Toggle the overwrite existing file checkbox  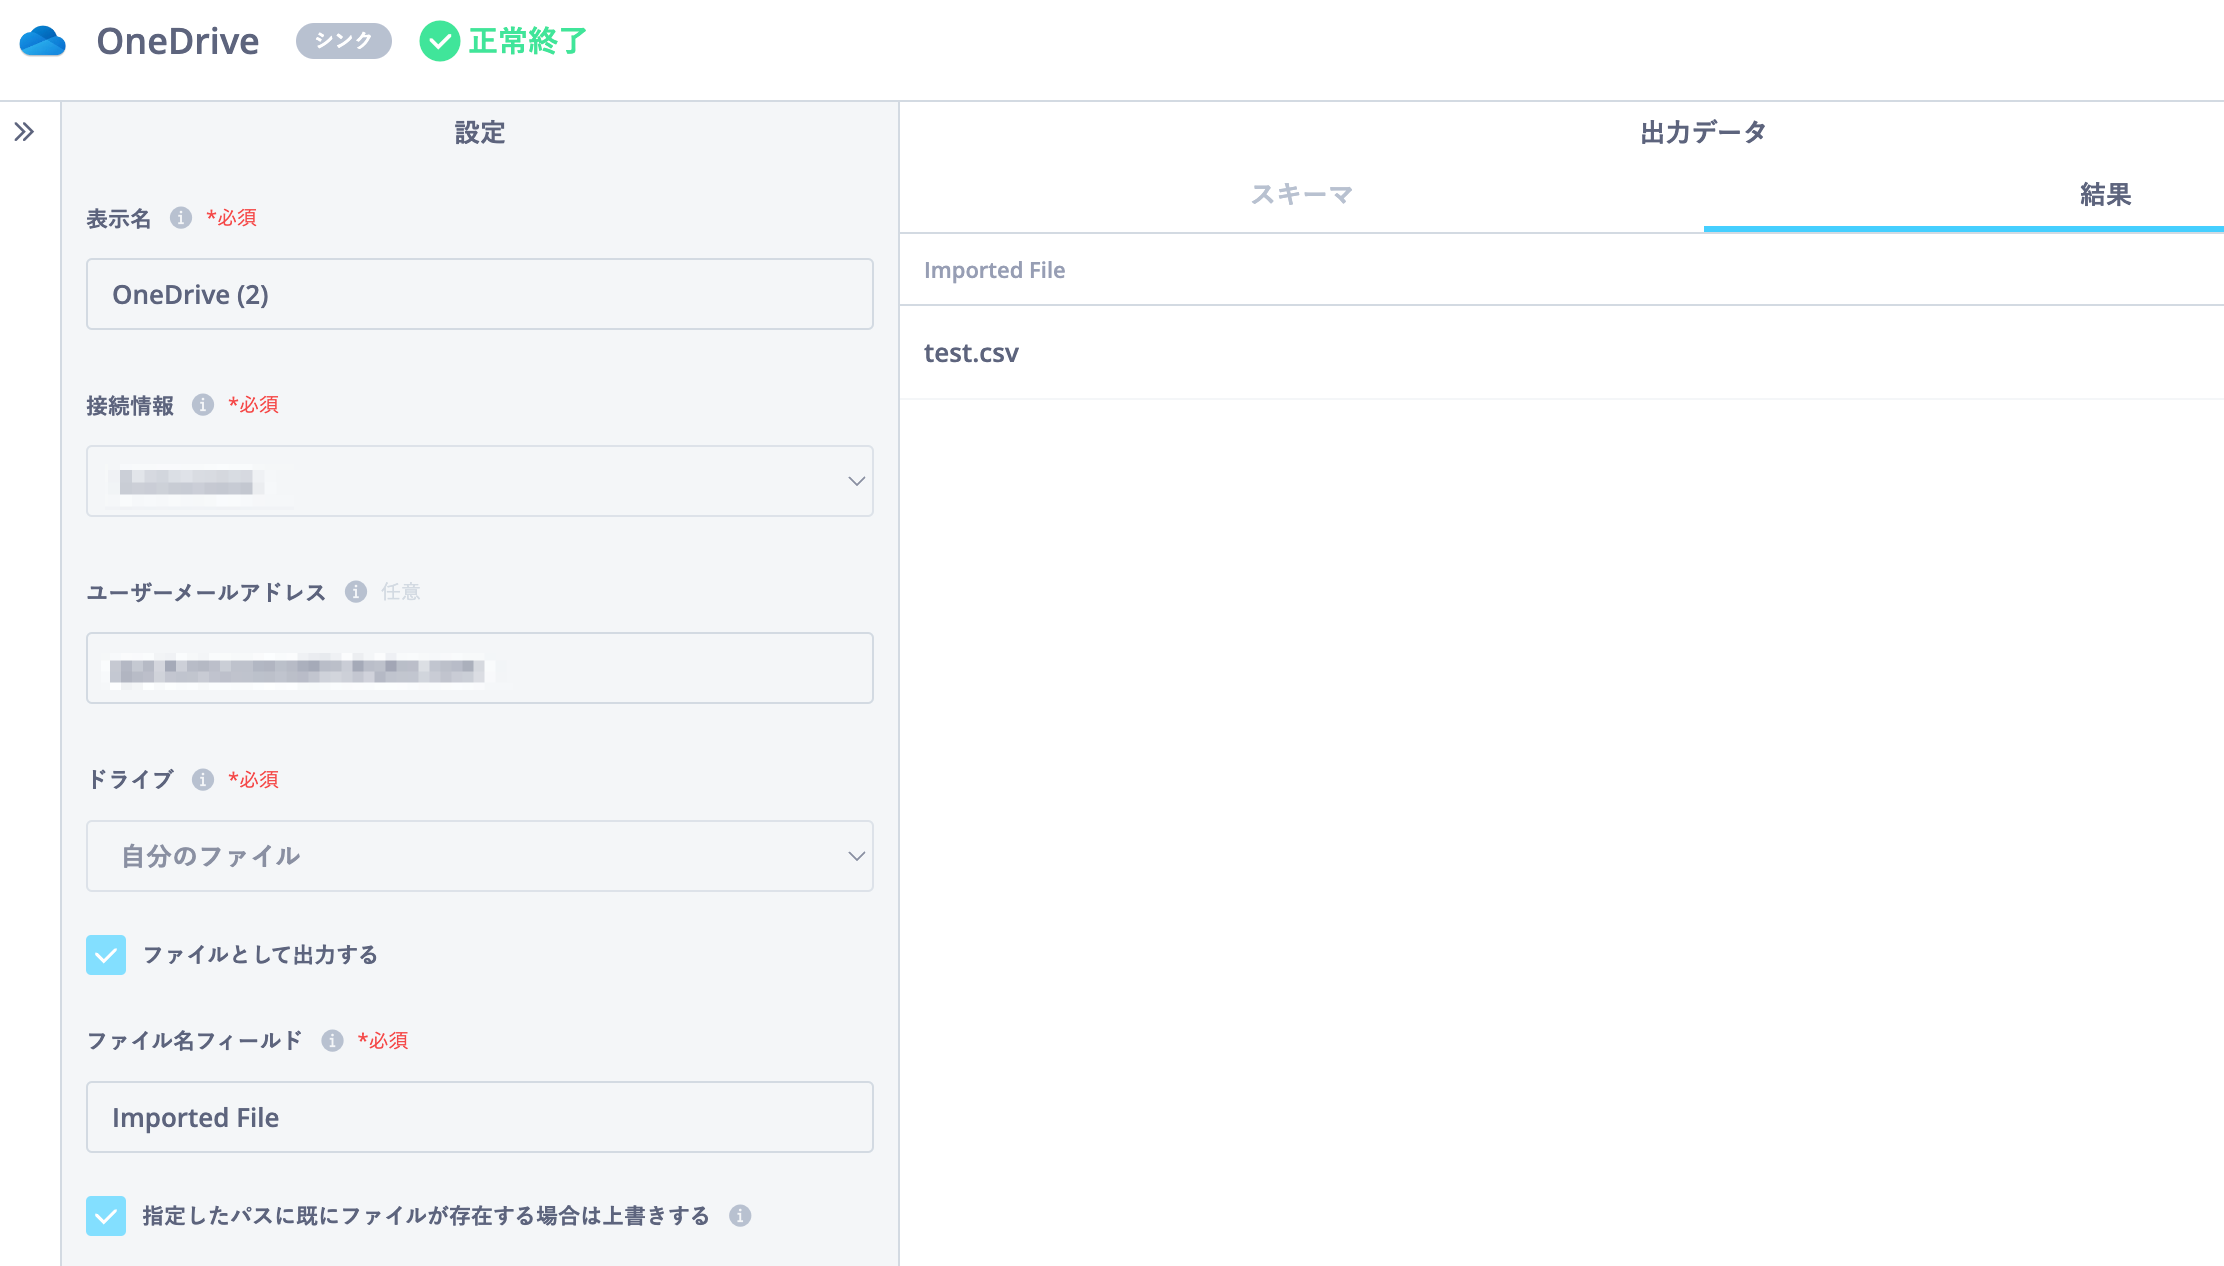point(106,1215)
